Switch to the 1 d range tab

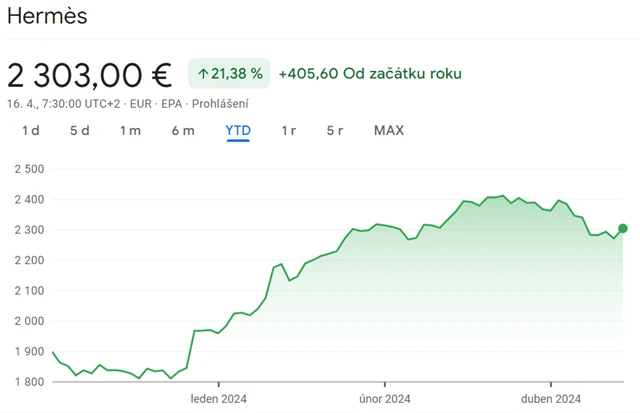click(x=31, y=131)
